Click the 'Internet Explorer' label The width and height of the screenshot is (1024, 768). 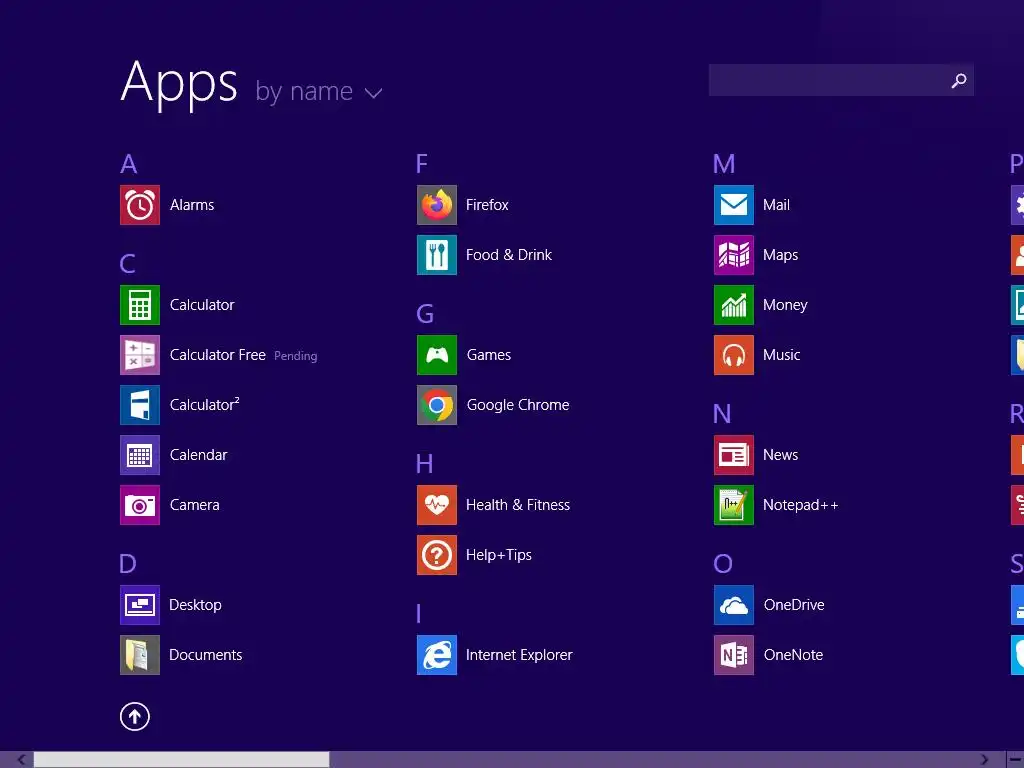519,655
